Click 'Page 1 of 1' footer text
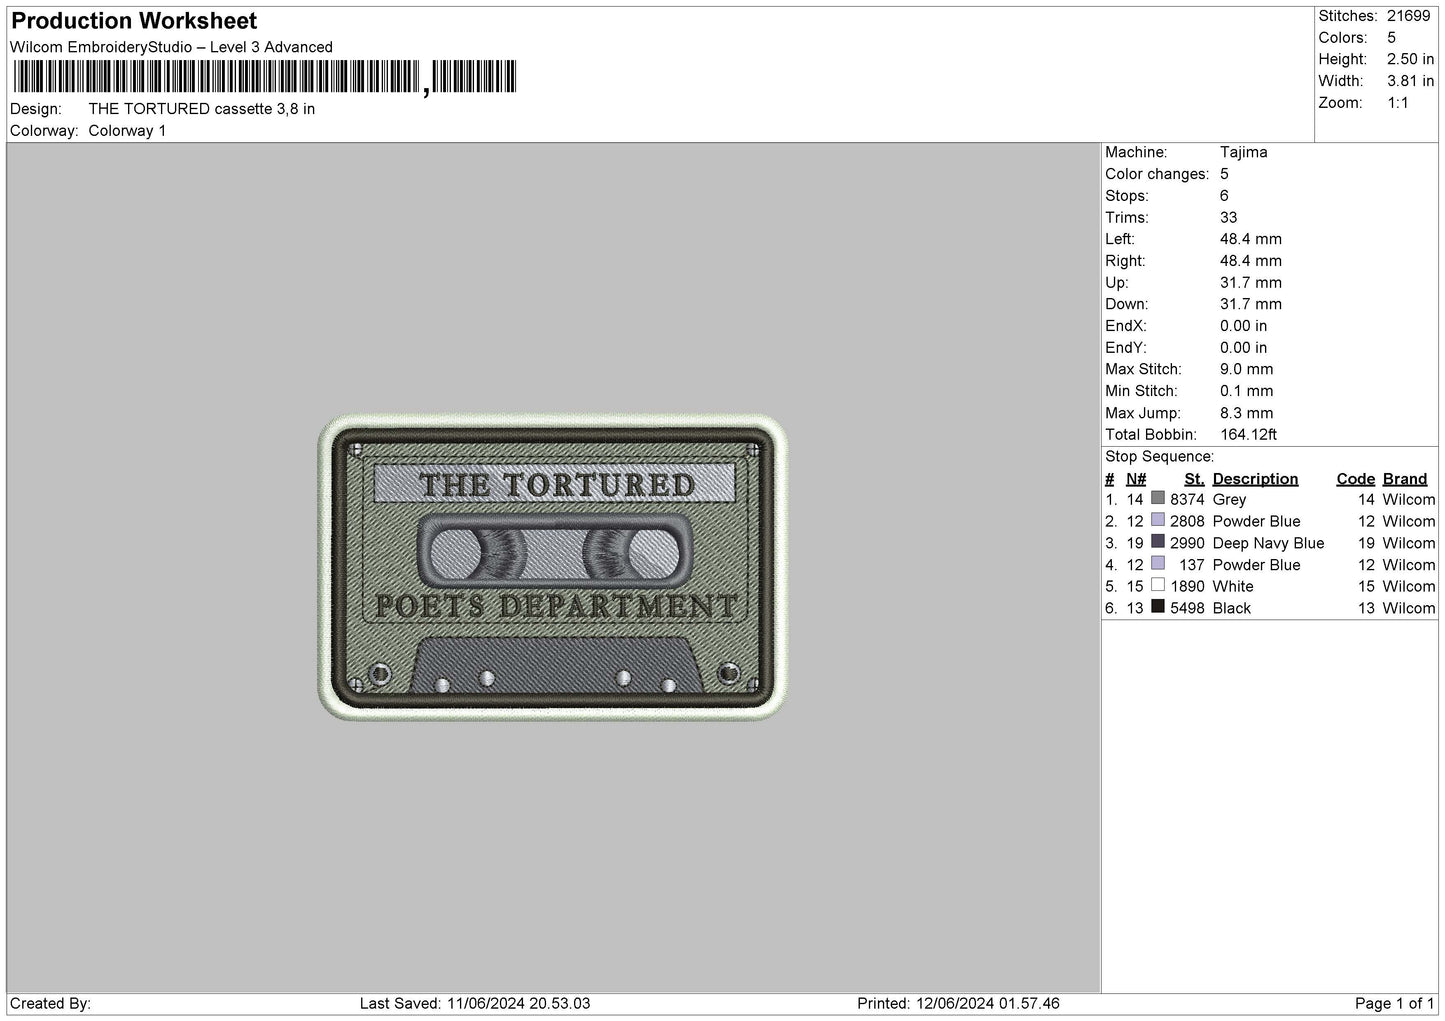The width and height of the screenshot is (1445, 1021). pos(1395,1003)
